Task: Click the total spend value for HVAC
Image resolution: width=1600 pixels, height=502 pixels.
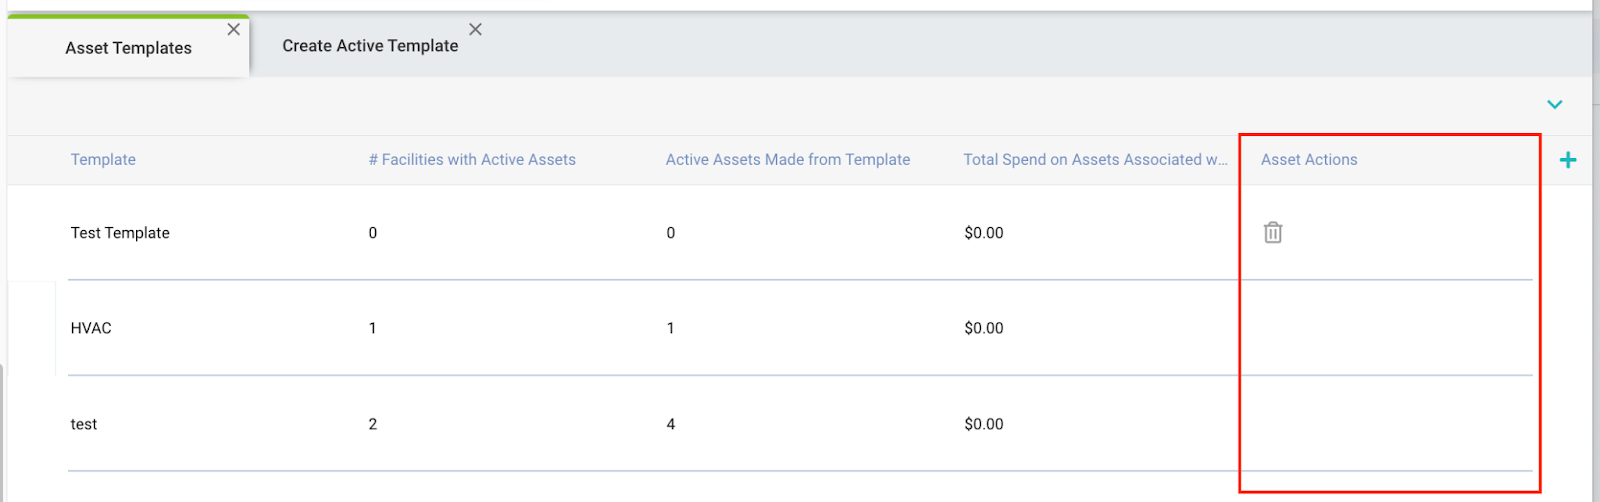Action: point(984,328)
